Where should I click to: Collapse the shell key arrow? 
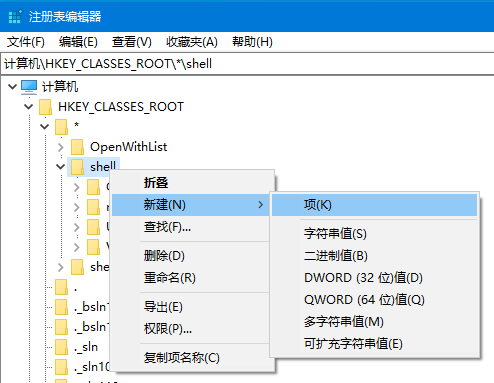pyautogui.click(x=61, y=167)
